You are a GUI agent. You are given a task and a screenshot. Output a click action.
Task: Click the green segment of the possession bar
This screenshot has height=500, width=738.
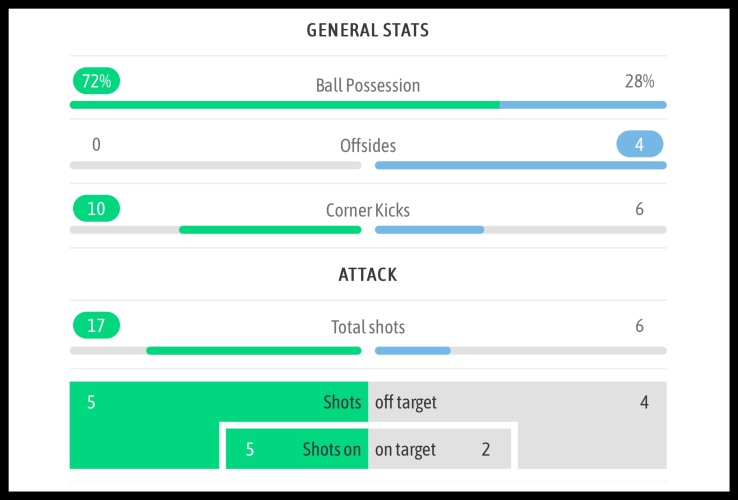(x=284, y=104)
